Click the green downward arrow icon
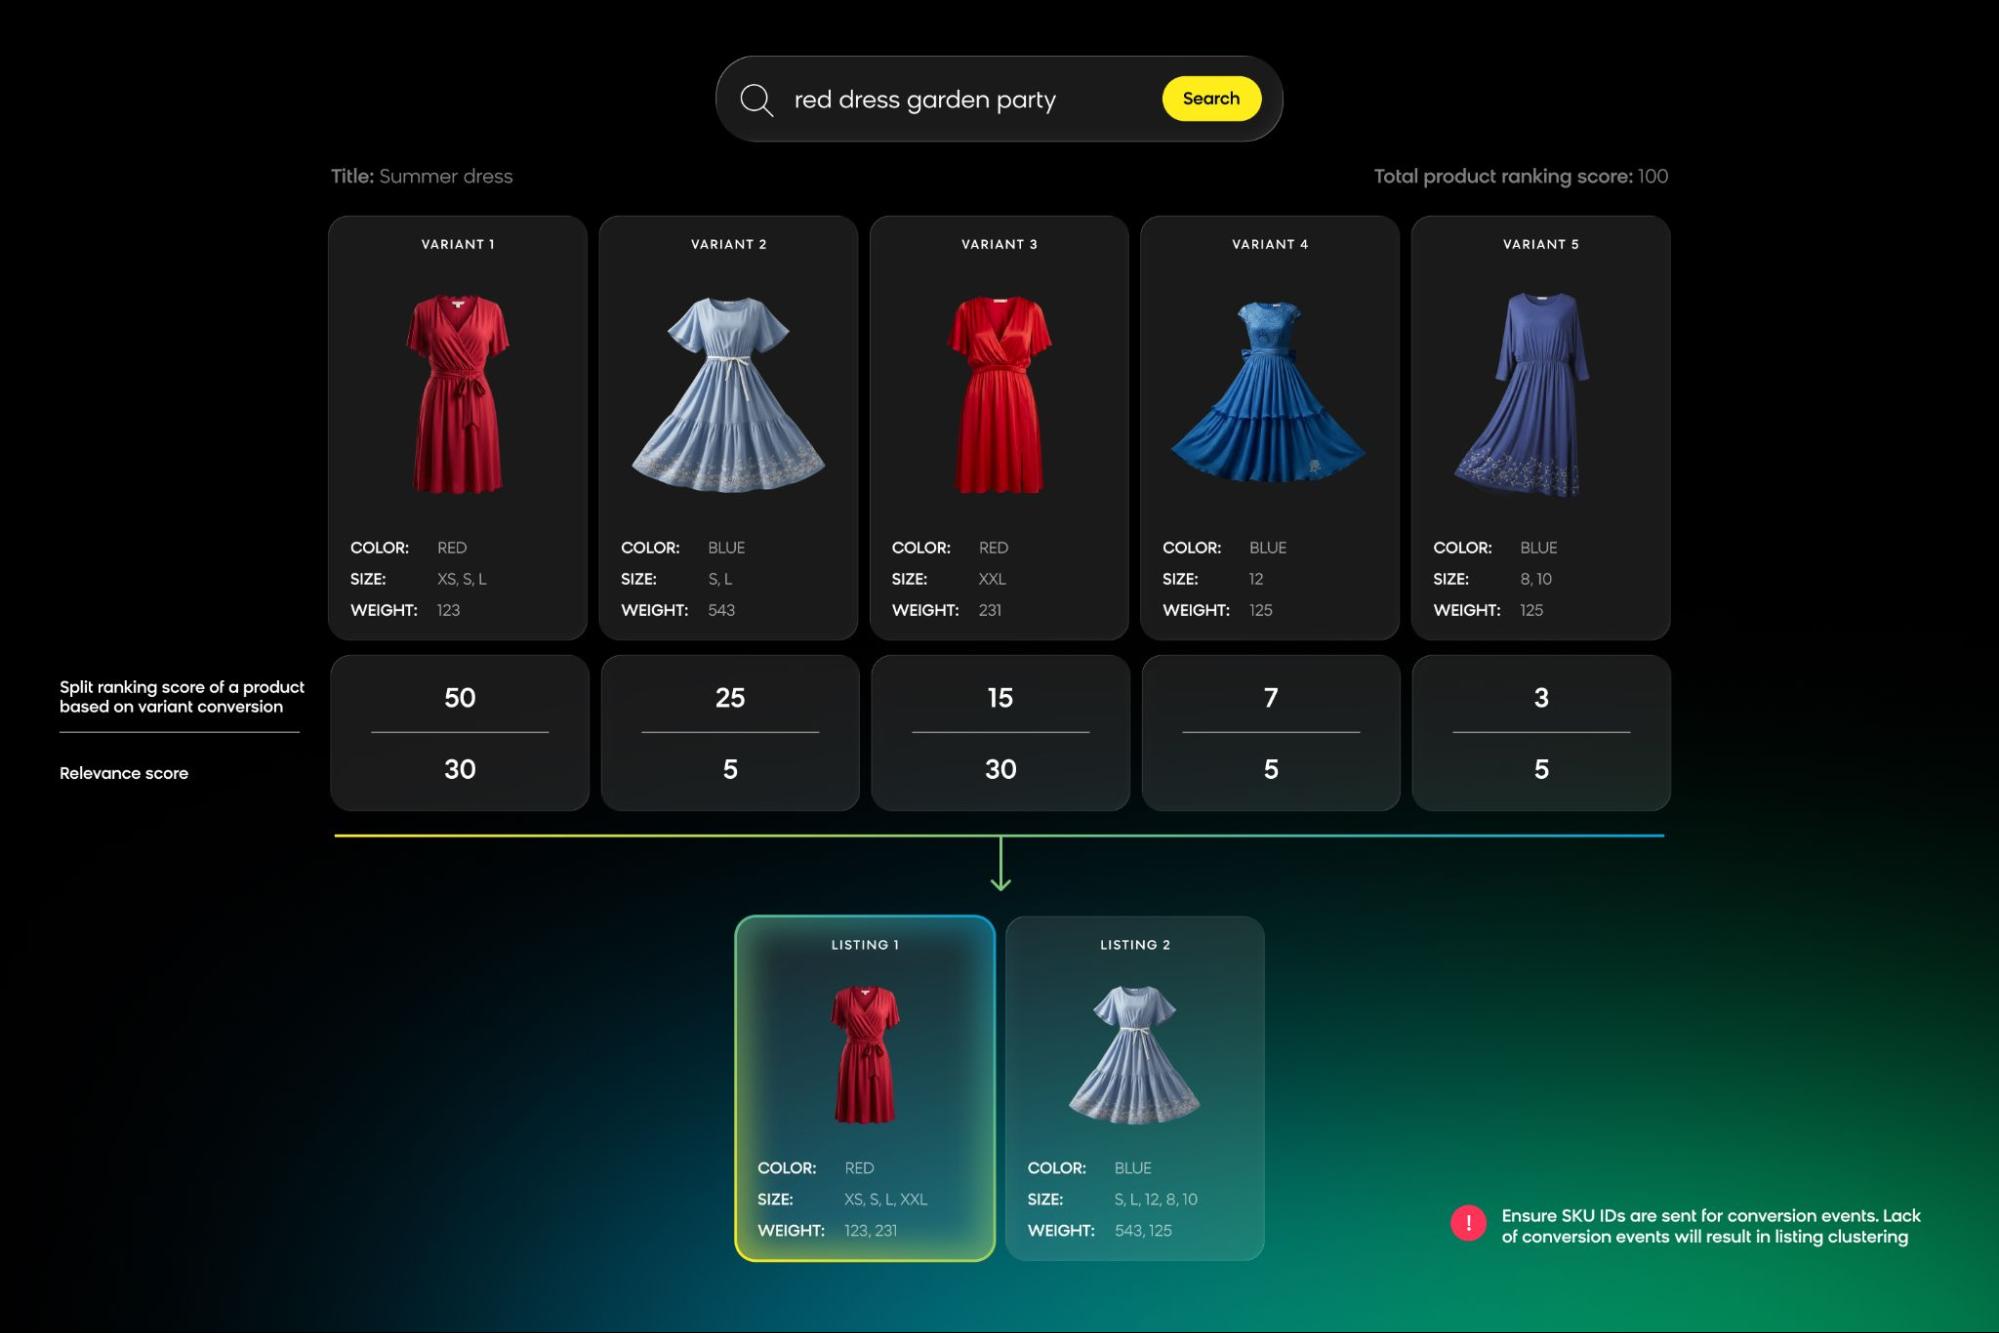1999x1333 pixels. click(1000, 865)
